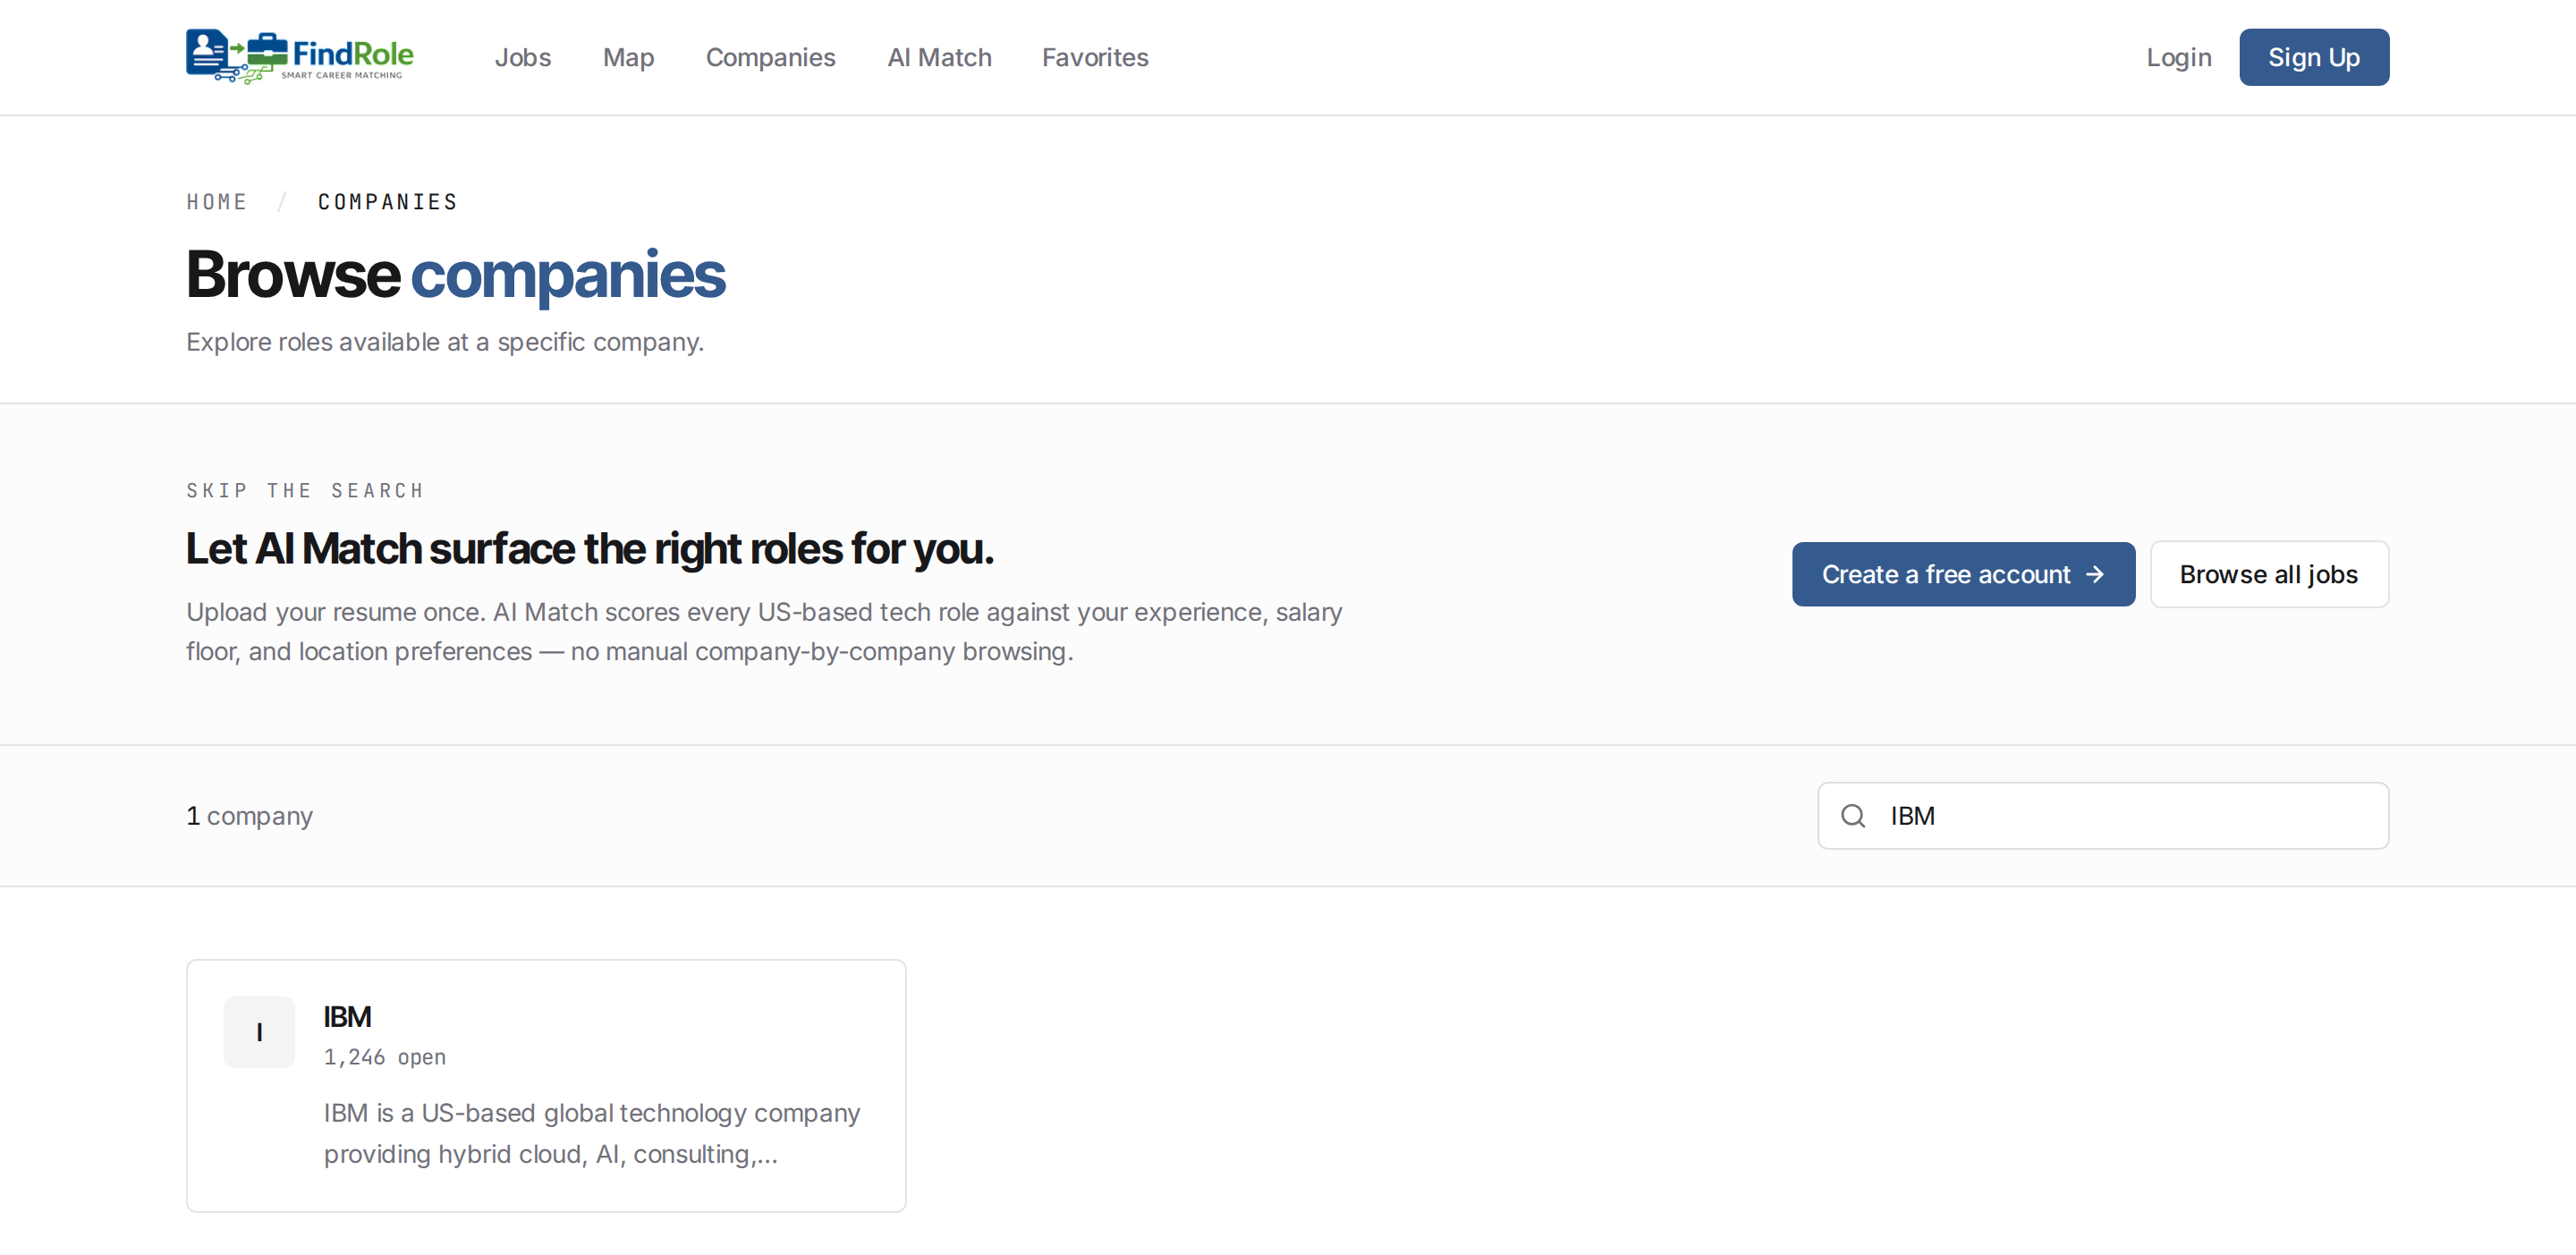Click the FindRole logo
The height and width of the screenshot is (1255, 2576).
pos(299,57)
